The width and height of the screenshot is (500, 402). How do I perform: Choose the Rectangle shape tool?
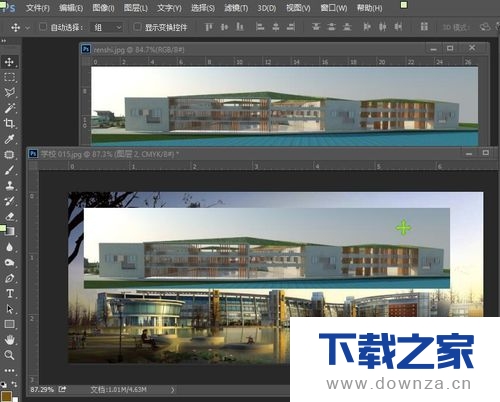point(9,324)
